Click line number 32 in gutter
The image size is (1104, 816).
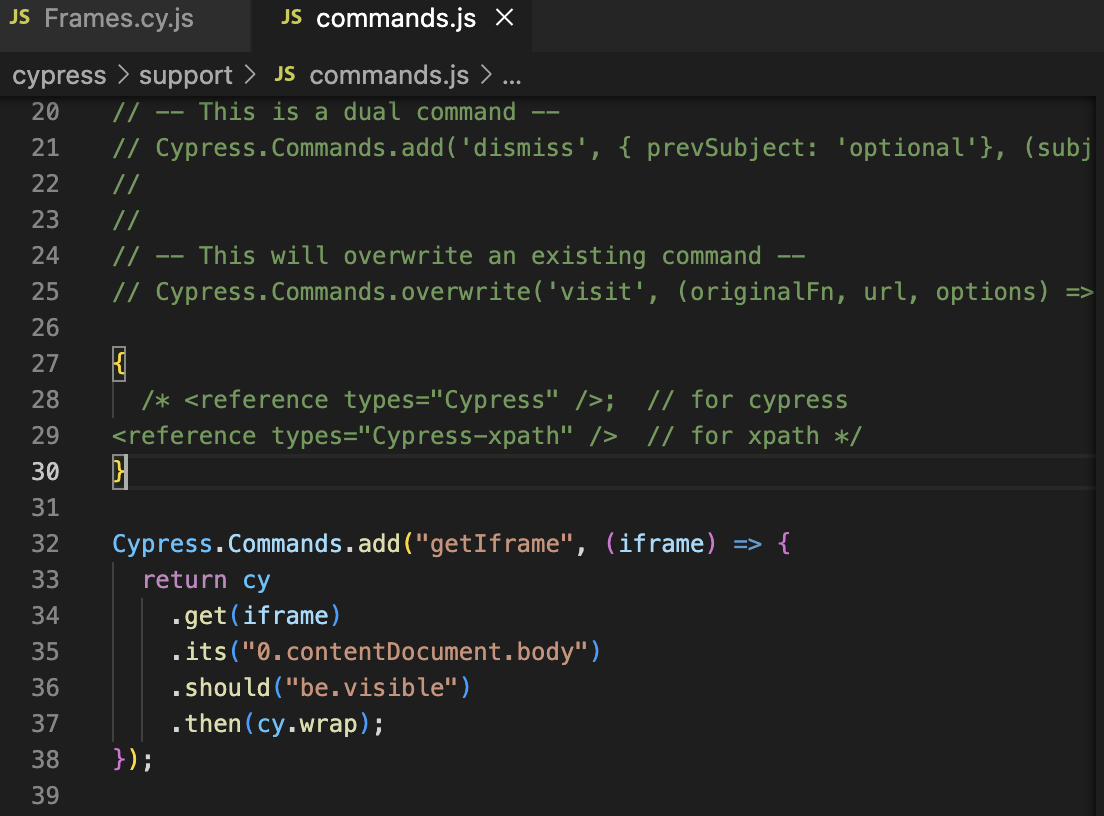(45, 544)
